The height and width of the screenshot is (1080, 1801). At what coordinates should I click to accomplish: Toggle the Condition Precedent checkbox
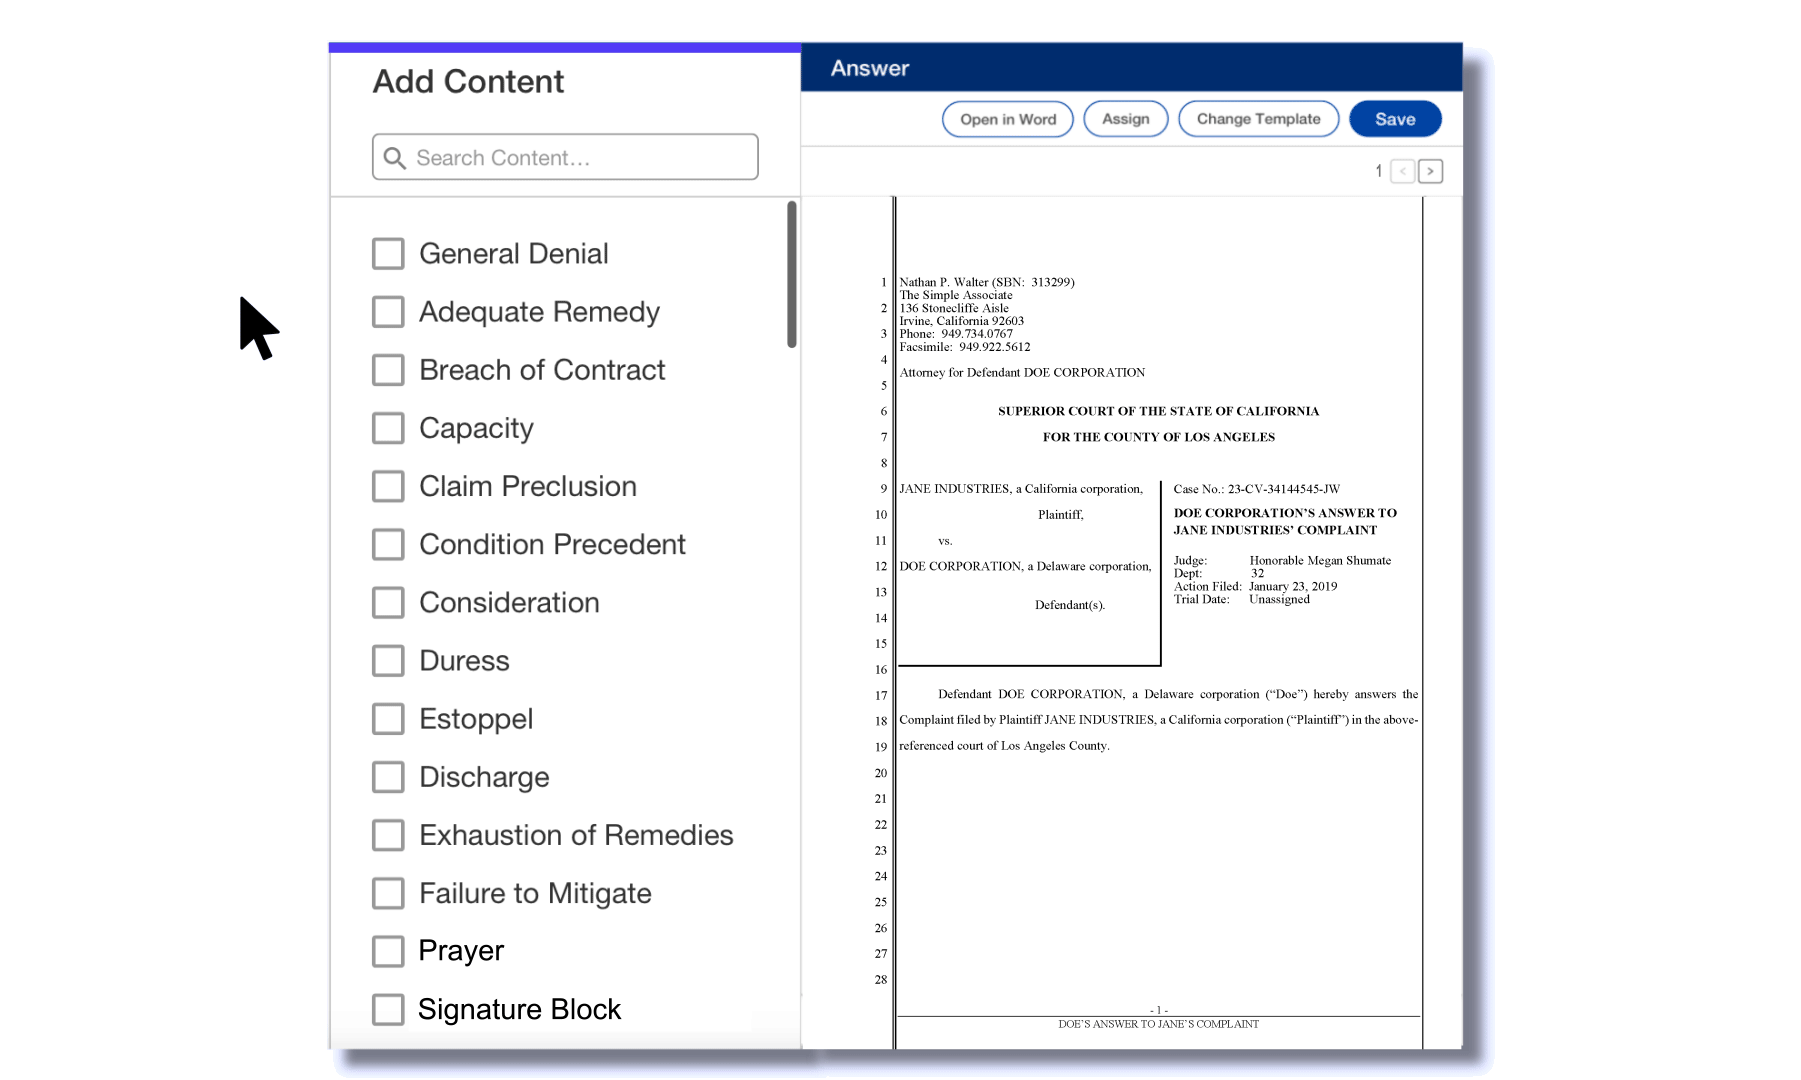pyautogui.click(x=388, y=545)
